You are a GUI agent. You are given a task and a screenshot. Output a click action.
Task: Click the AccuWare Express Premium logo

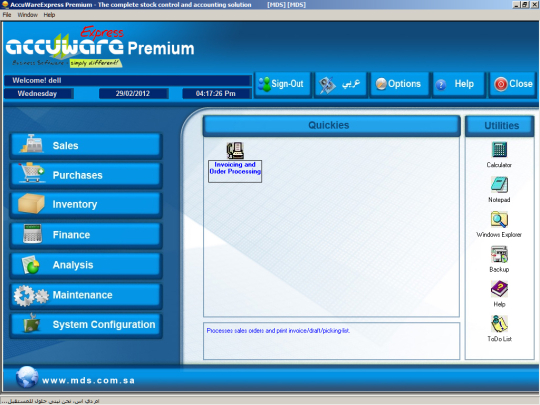(x=100, y=46)
